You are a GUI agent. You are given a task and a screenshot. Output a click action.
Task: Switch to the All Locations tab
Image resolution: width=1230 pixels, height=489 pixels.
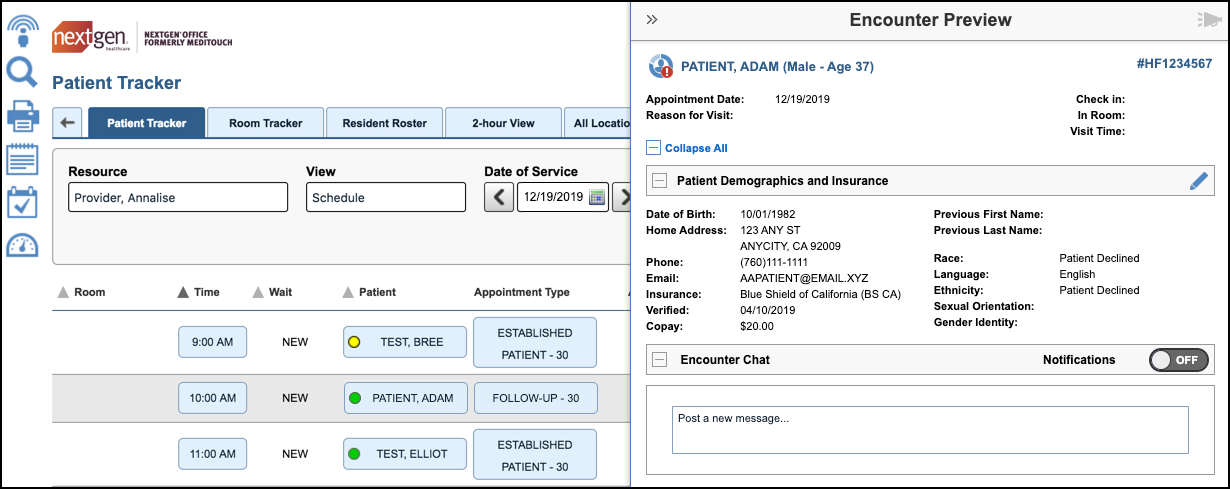598,123
